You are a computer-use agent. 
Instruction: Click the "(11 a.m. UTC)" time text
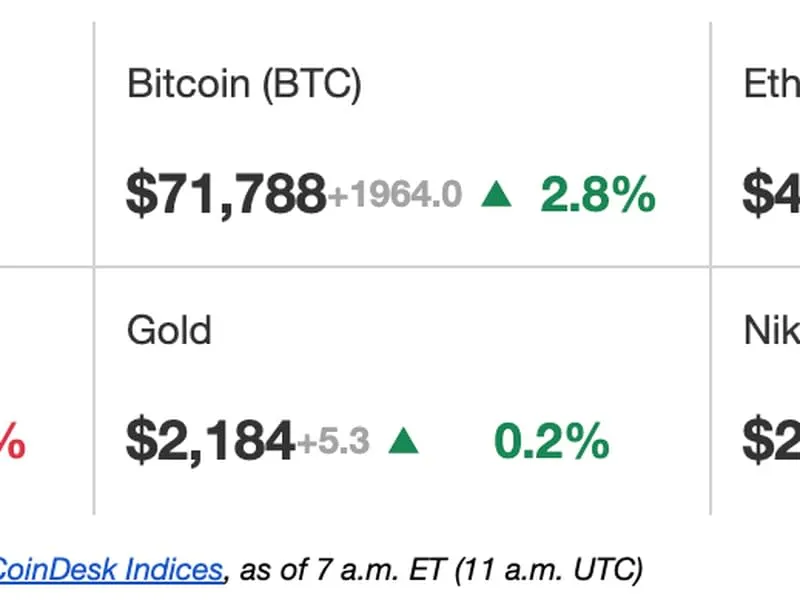pos(548,570)
